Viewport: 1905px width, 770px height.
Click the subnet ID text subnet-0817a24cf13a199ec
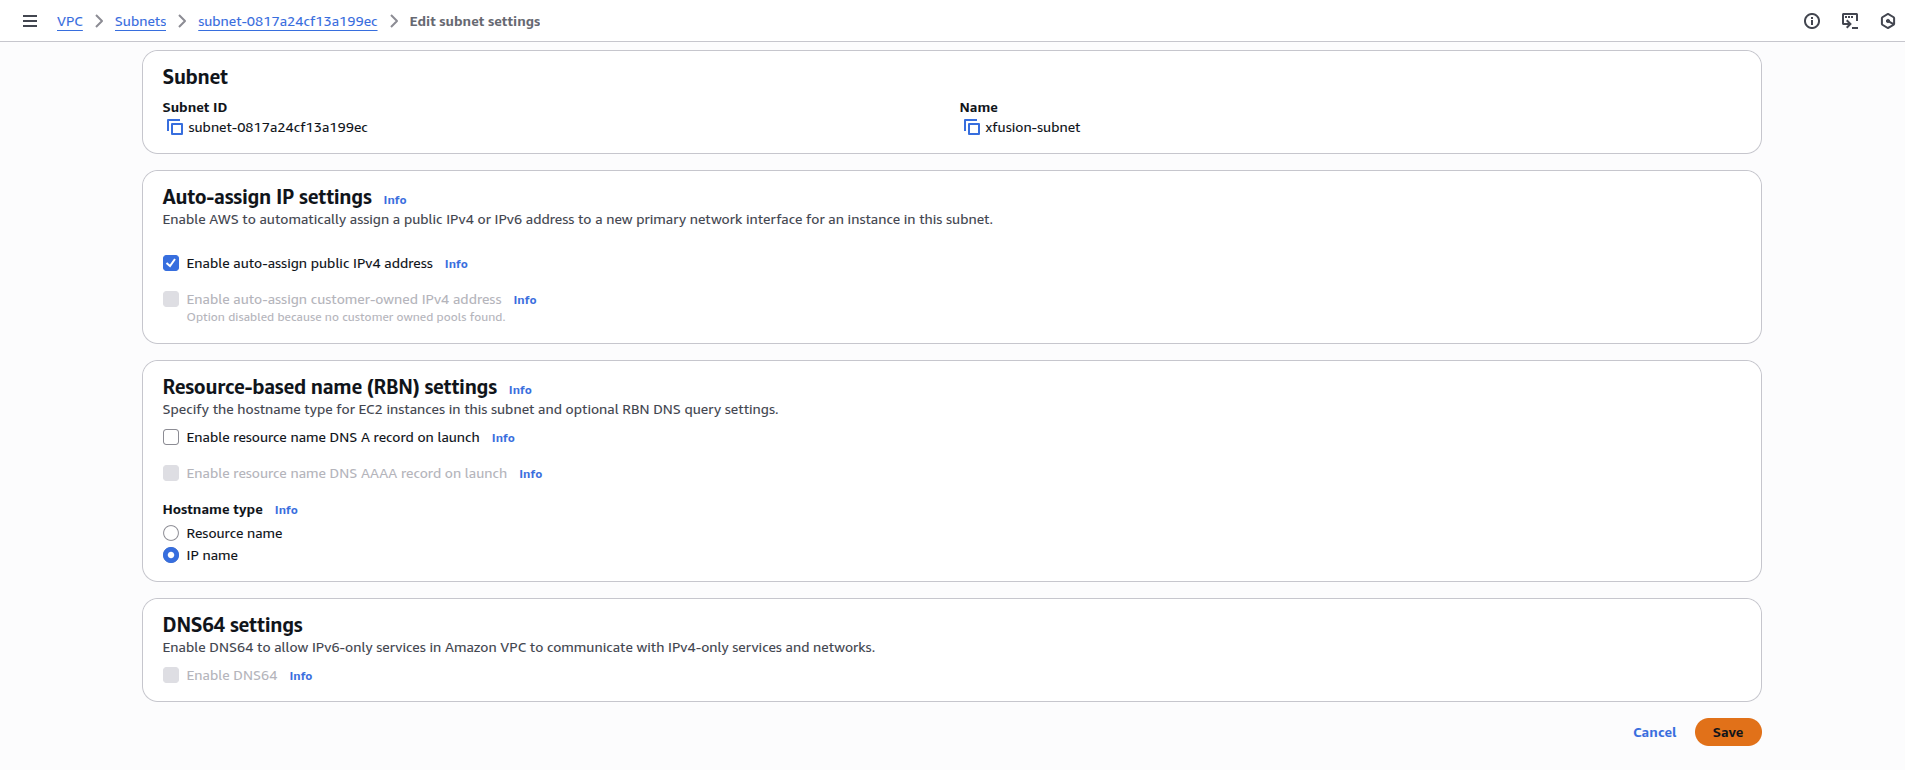278,127
